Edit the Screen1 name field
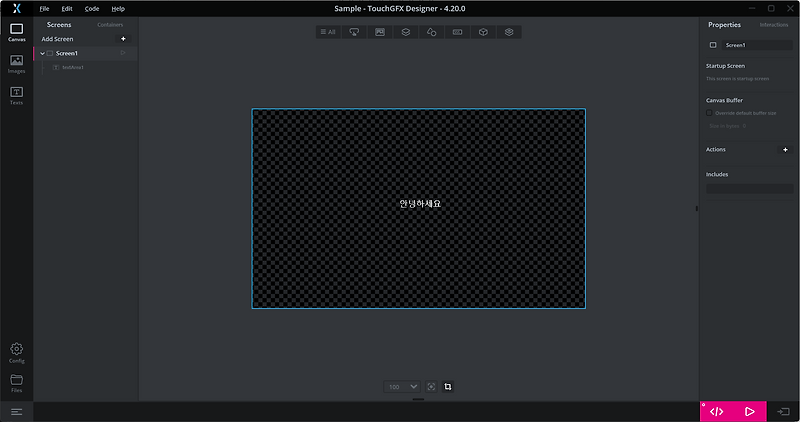The height and width of the screenshot is (422, 800). click(x=758, y=45)
